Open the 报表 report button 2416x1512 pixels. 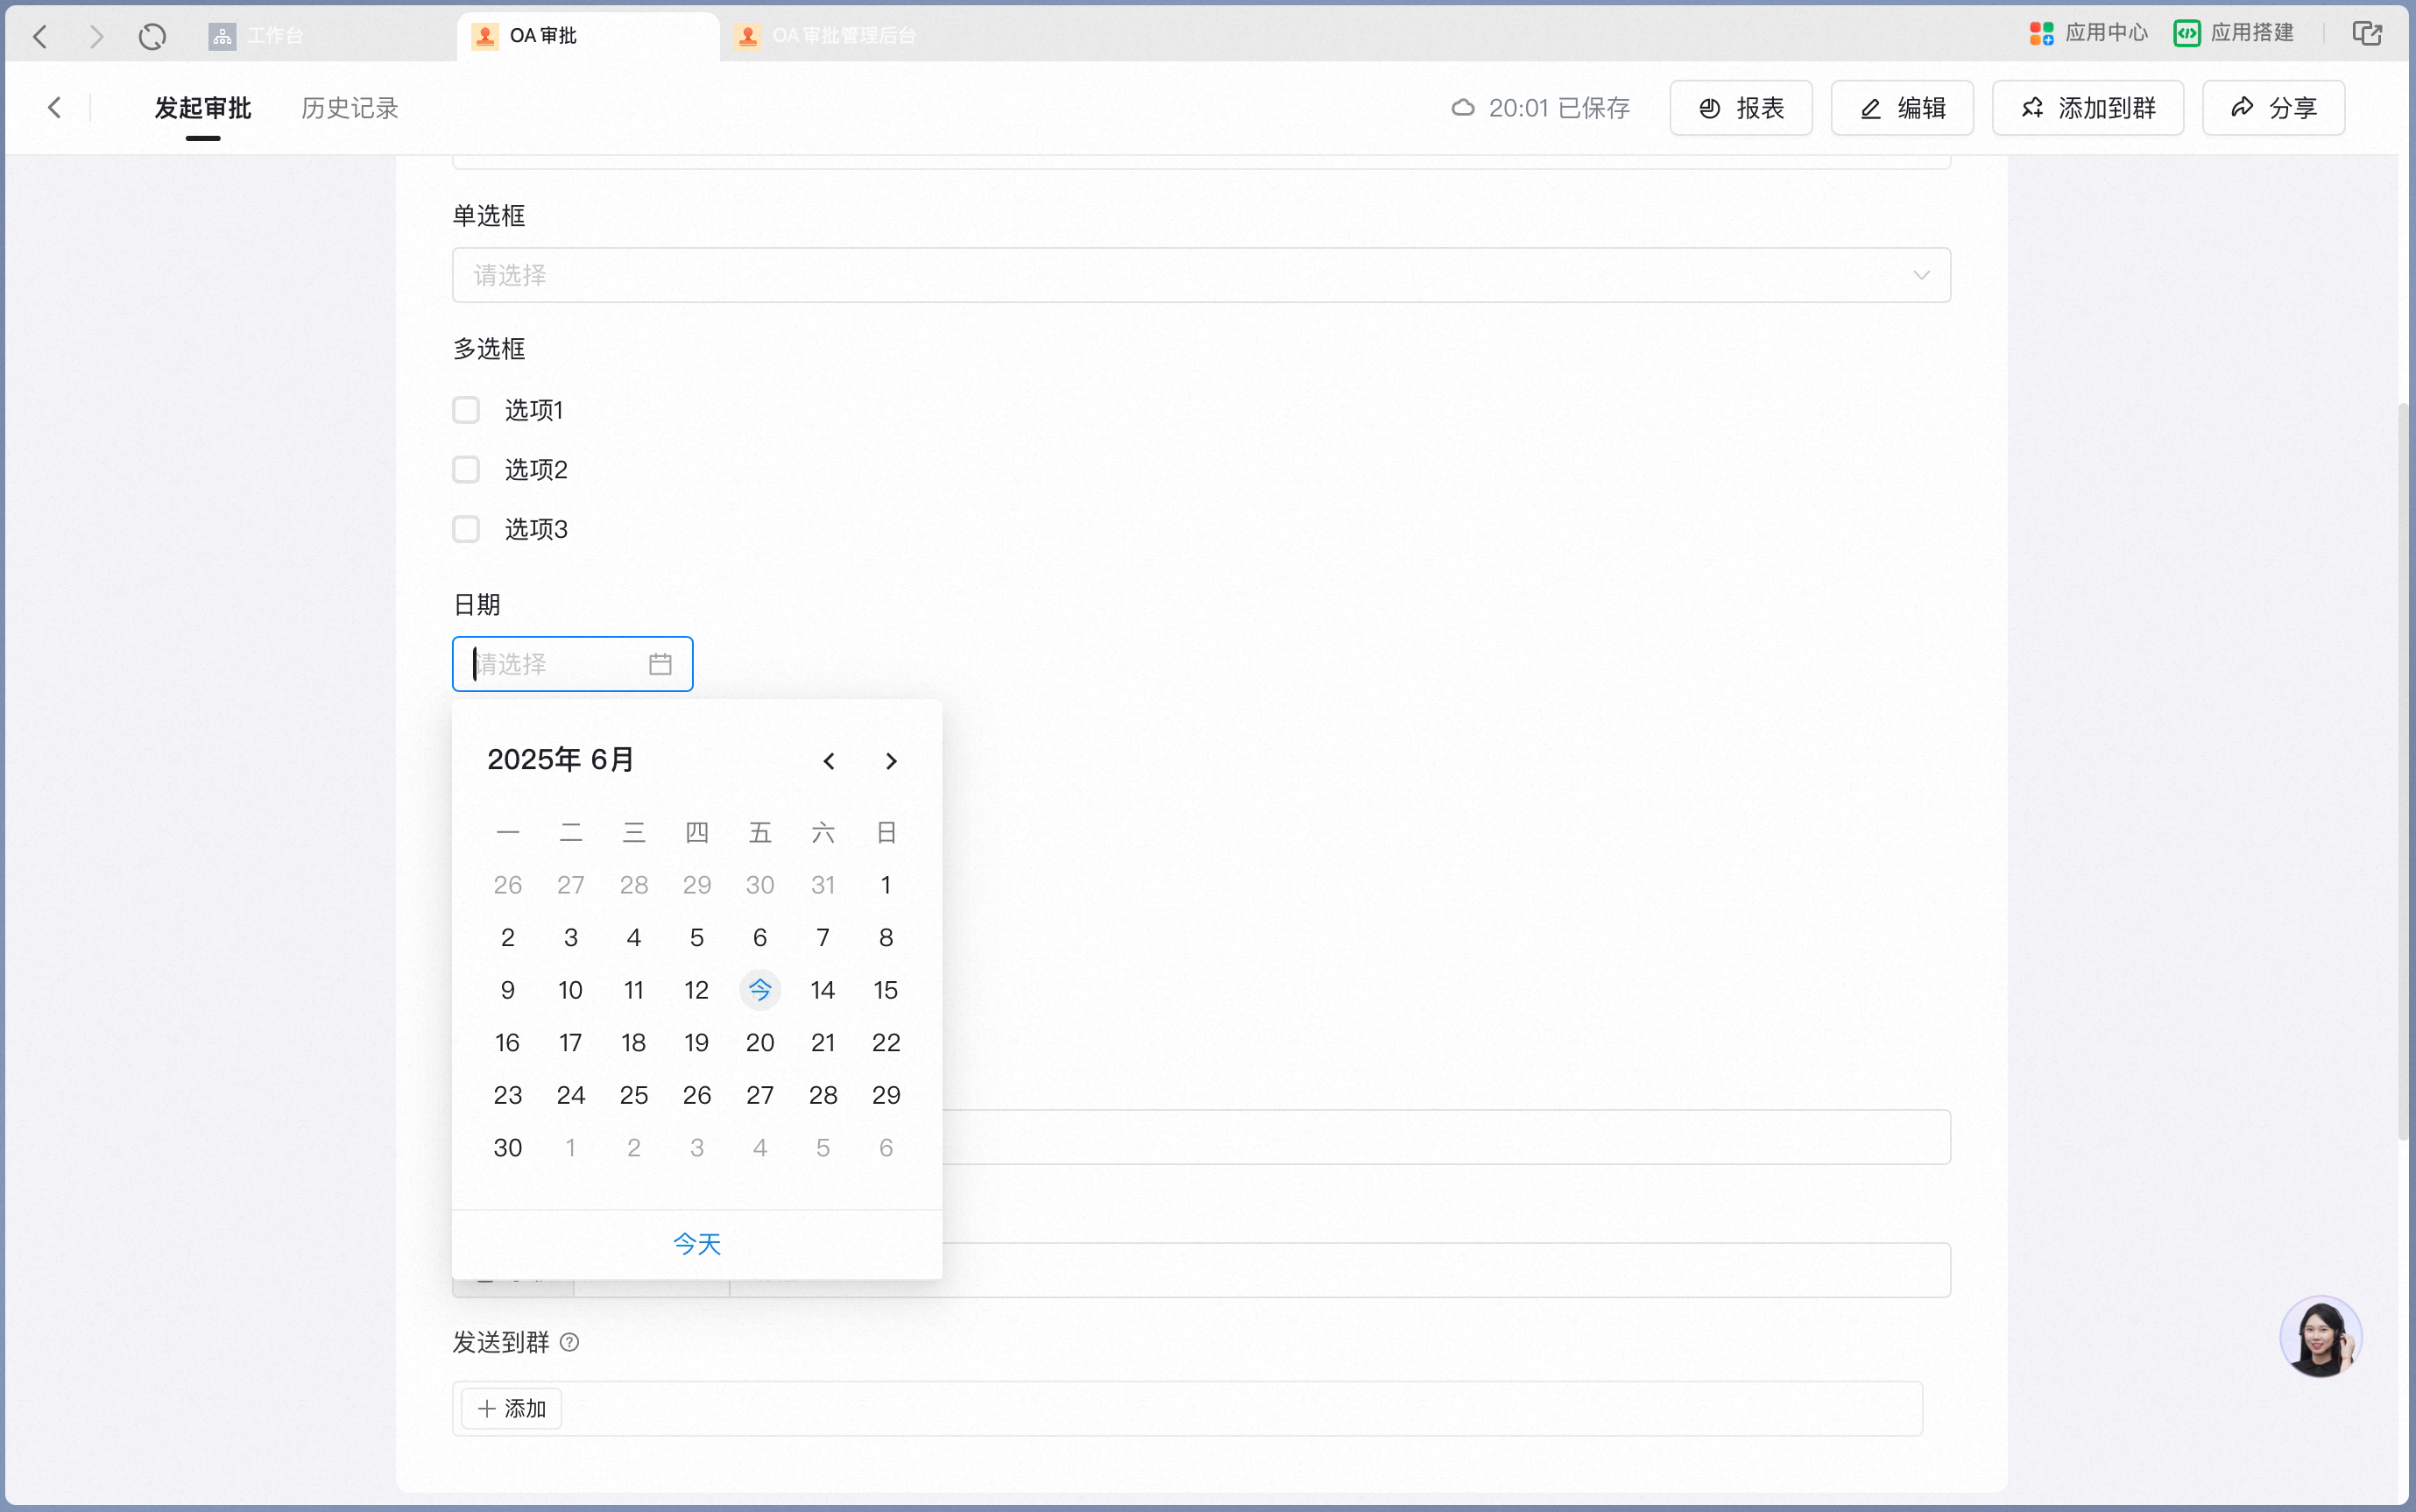coord(1741,108)
